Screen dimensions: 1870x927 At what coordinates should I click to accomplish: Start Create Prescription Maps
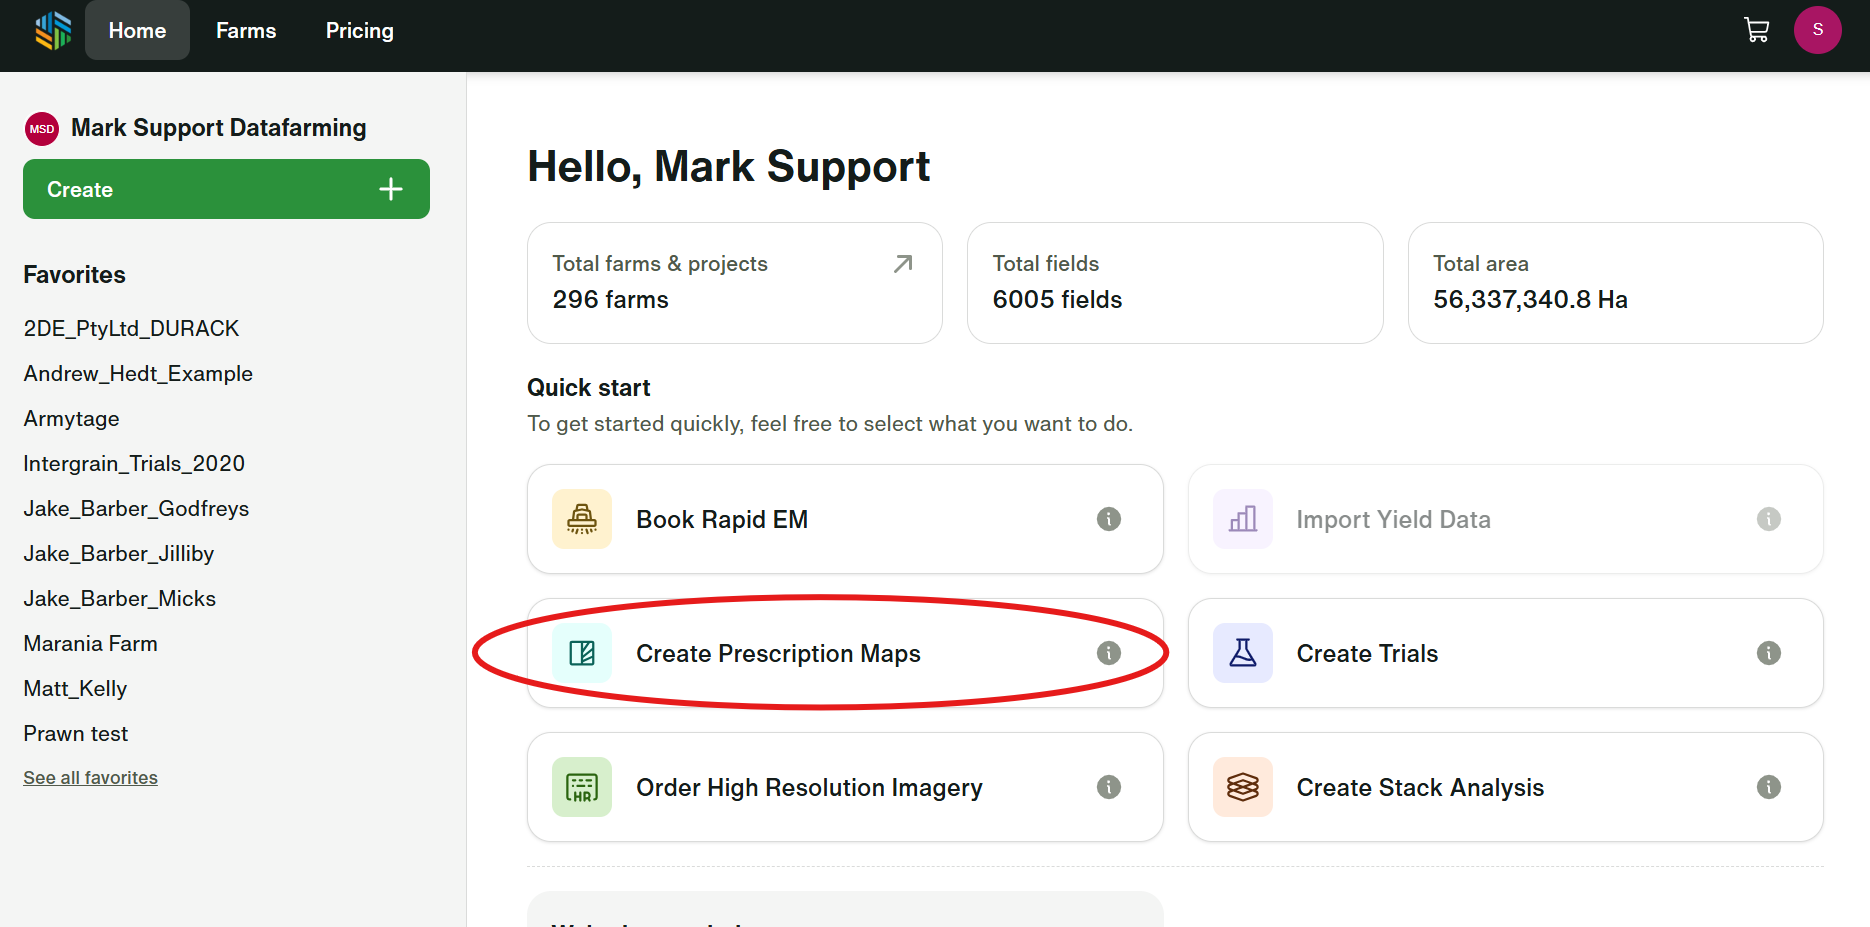(x=778, y=654)
